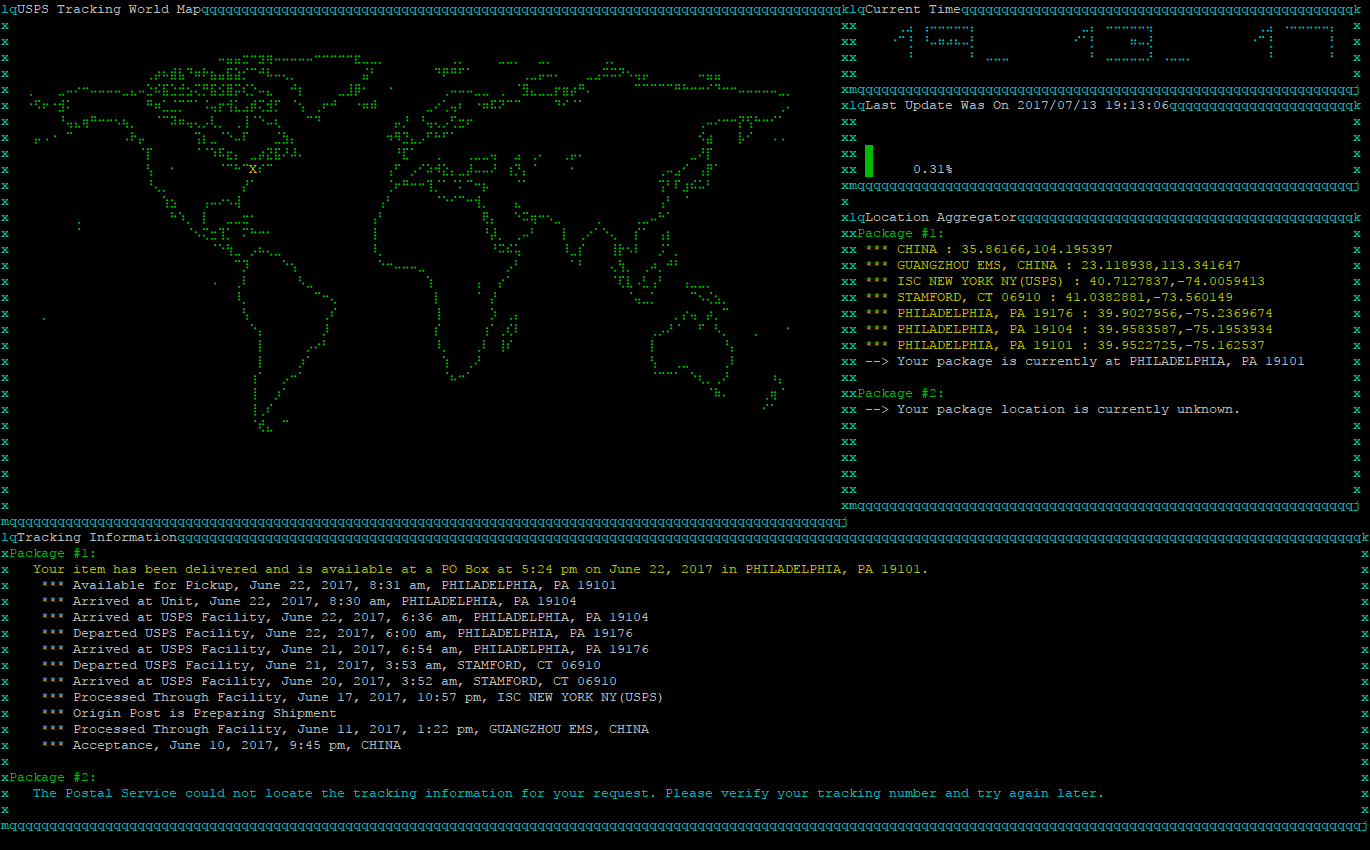Image resolution: width=1370 pixels, height=850 pixels.
Task: Select Arrived at USPS Facility, June 22, 6:36 am
Action: click(345, 617)
